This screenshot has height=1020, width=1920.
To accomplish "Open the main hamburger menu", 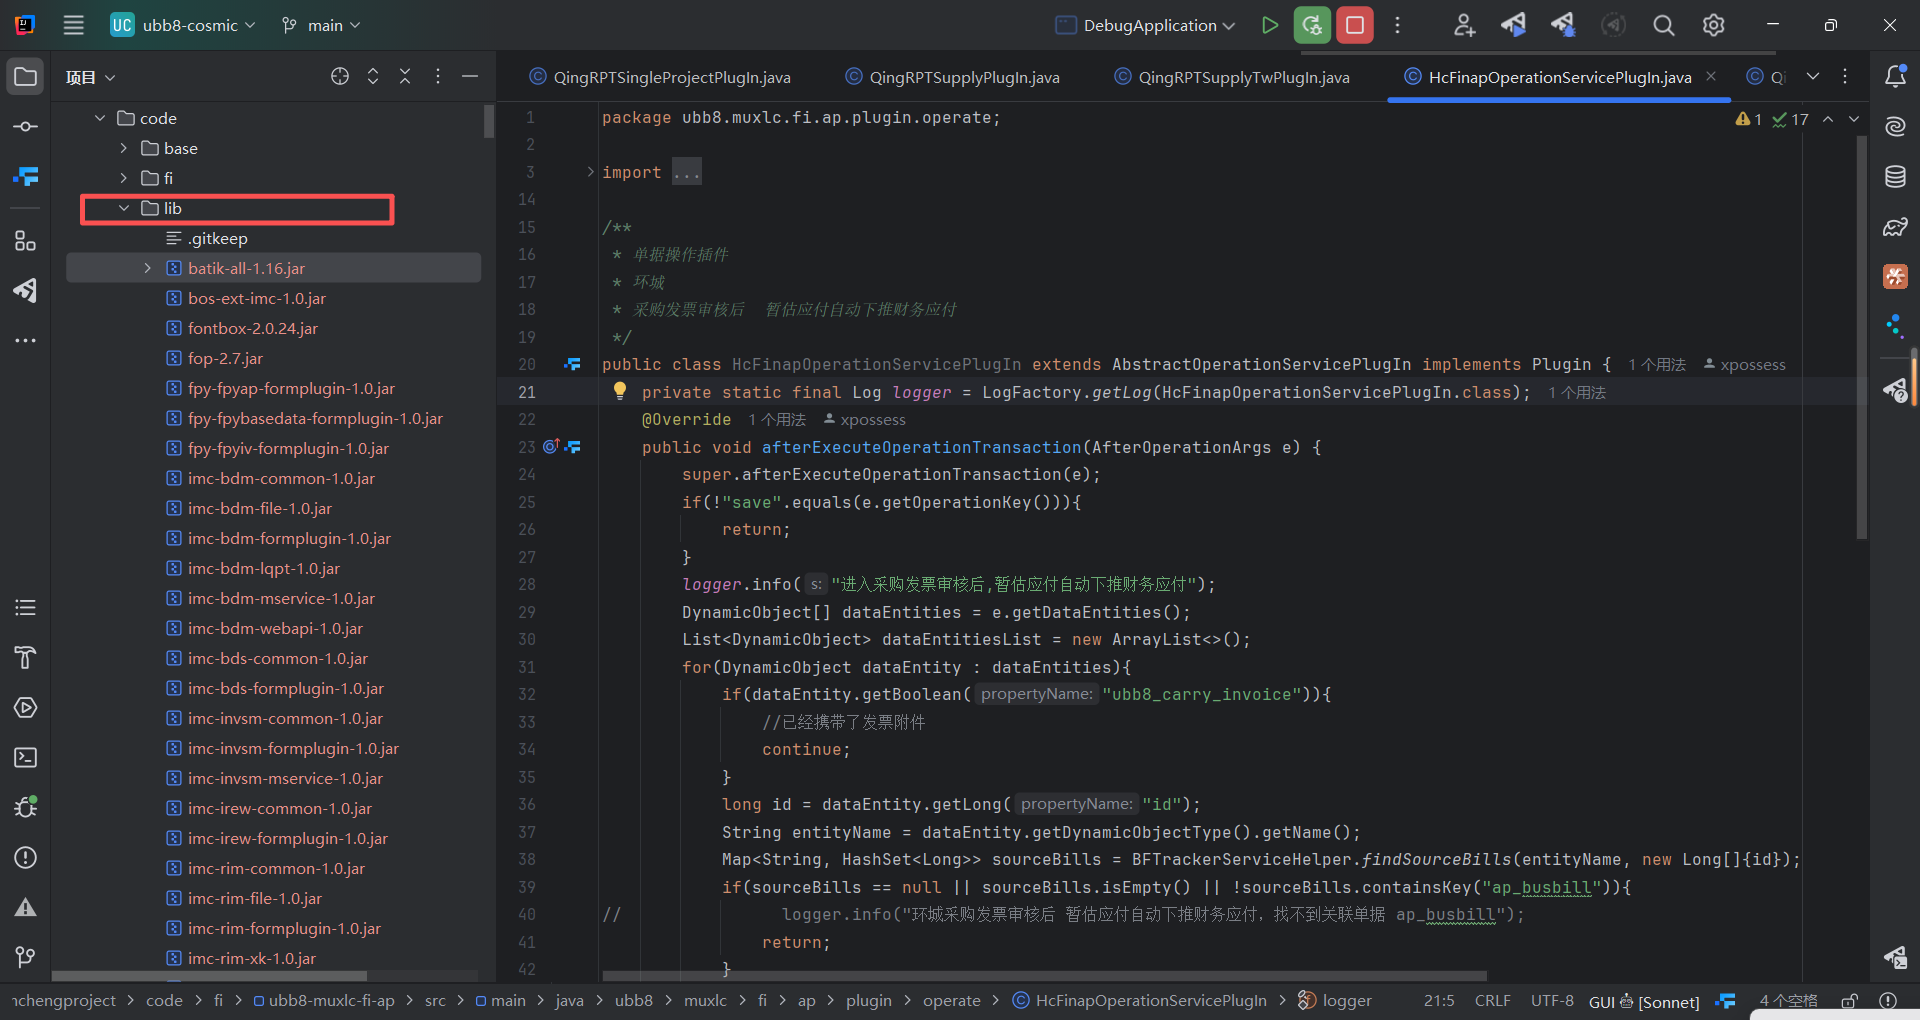I will click(x=73, y=25).
